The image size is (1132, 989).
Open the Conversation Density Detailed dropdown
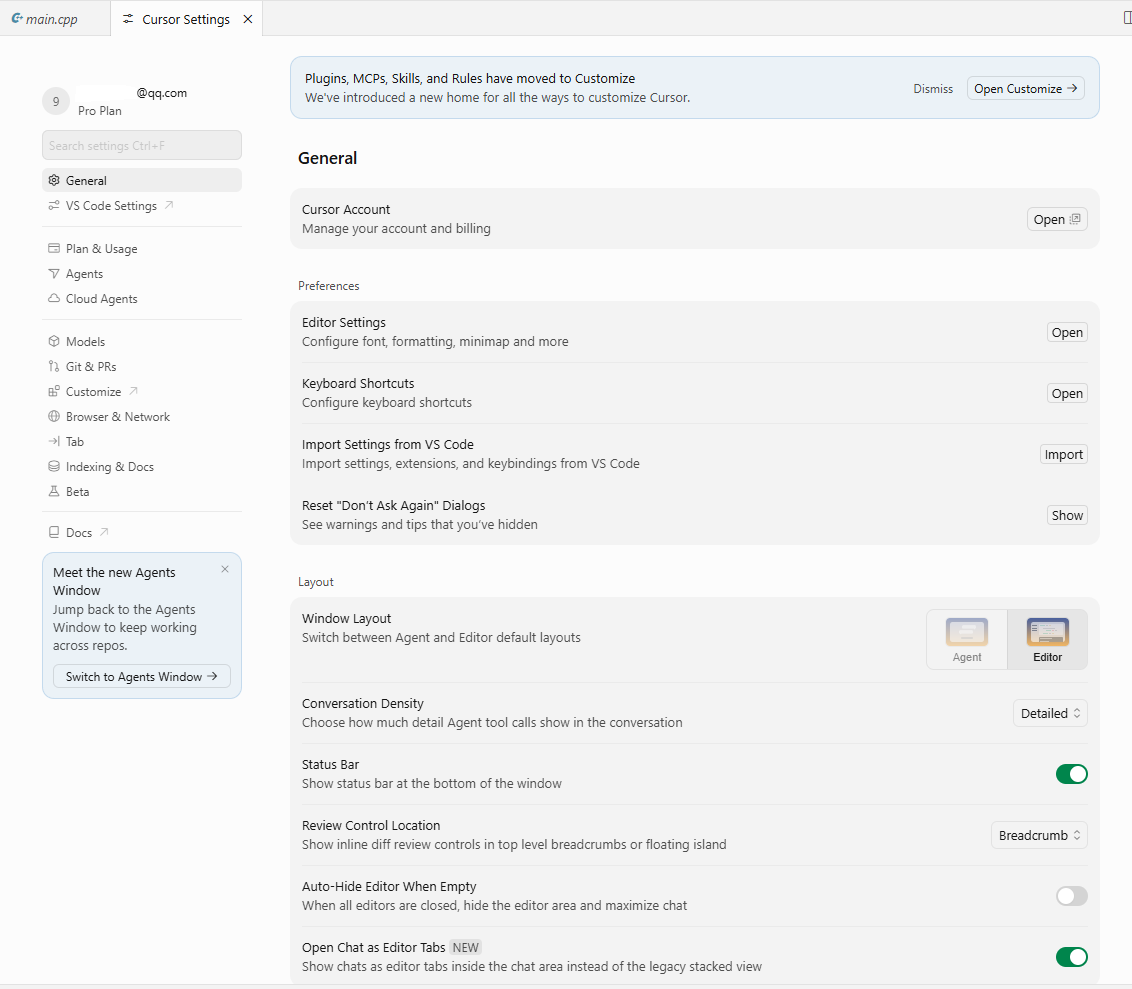coord(1050,713)
